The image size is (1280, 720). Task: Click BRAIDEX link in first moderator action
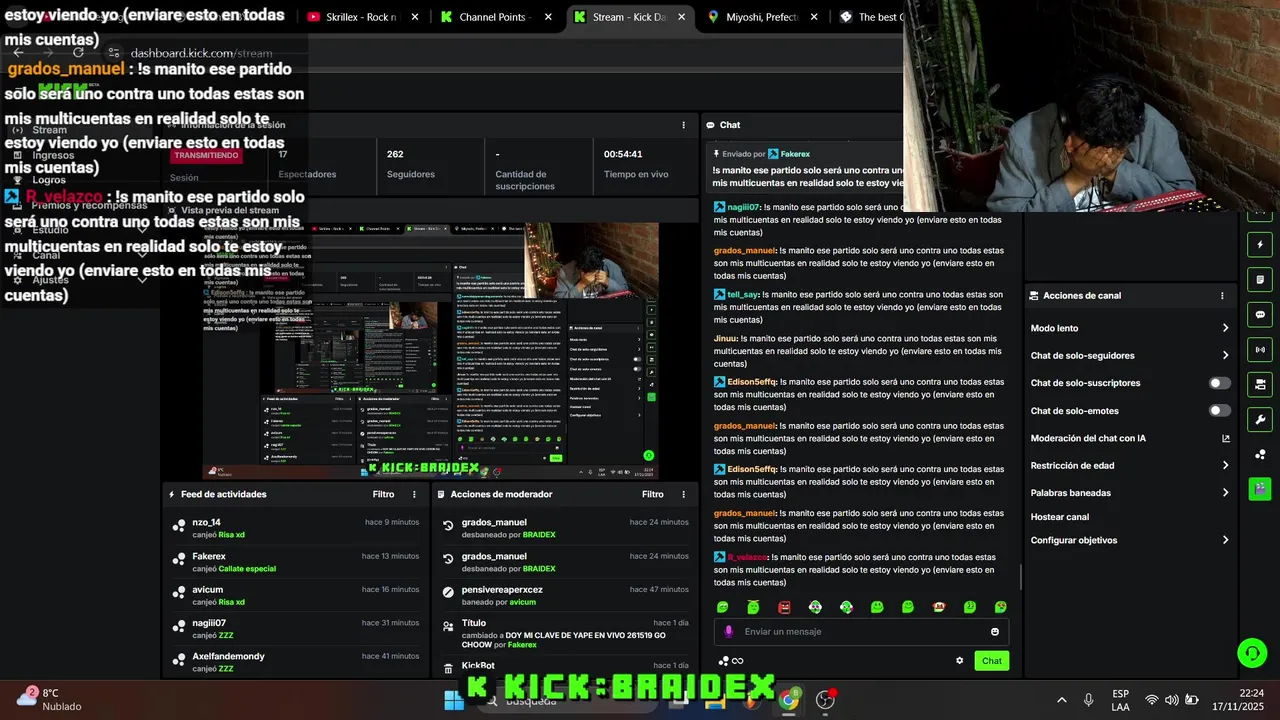[539, 535]
